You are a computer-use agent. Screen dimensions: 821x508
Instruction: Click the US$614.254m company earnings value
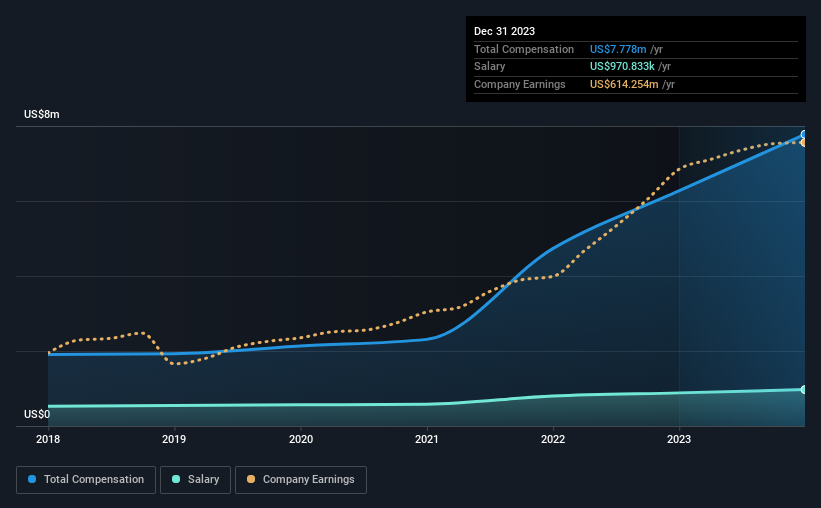pyautogui.click(x=624, y=84)
